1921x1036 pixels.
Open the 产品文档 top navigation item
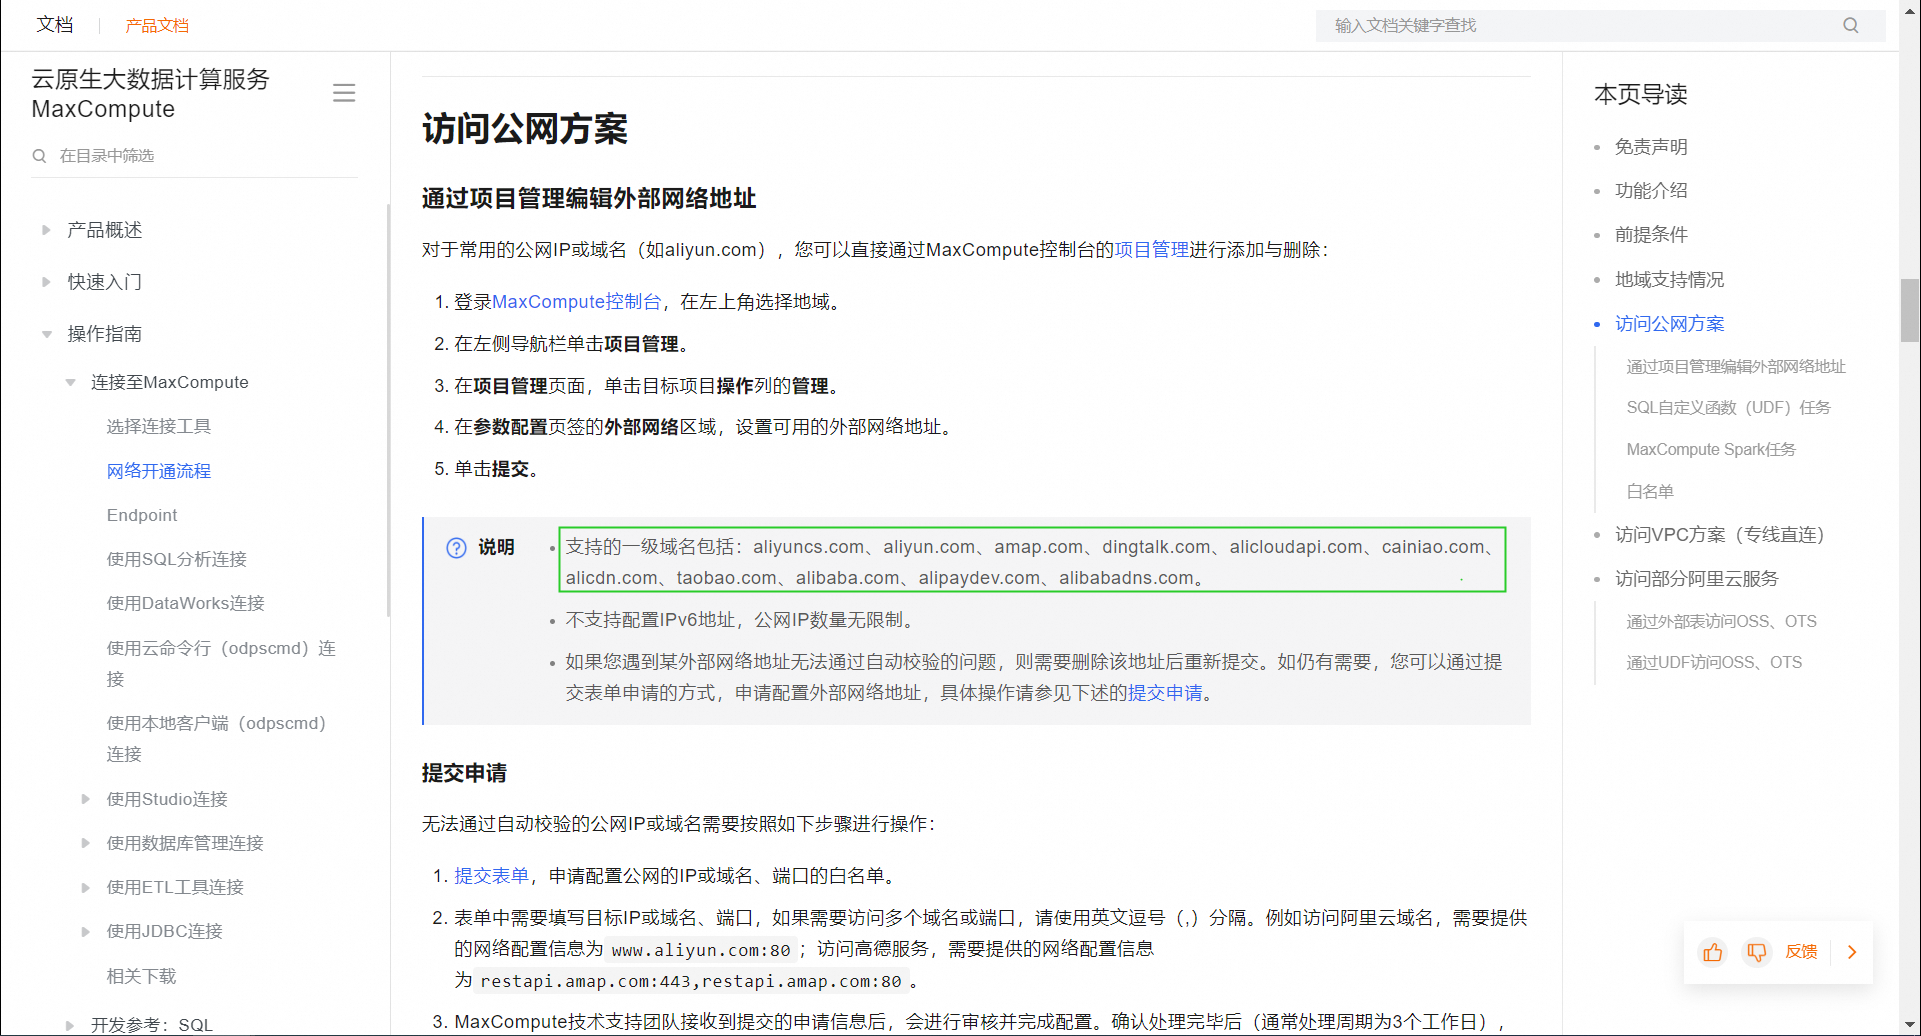click(x=157, y=25)
